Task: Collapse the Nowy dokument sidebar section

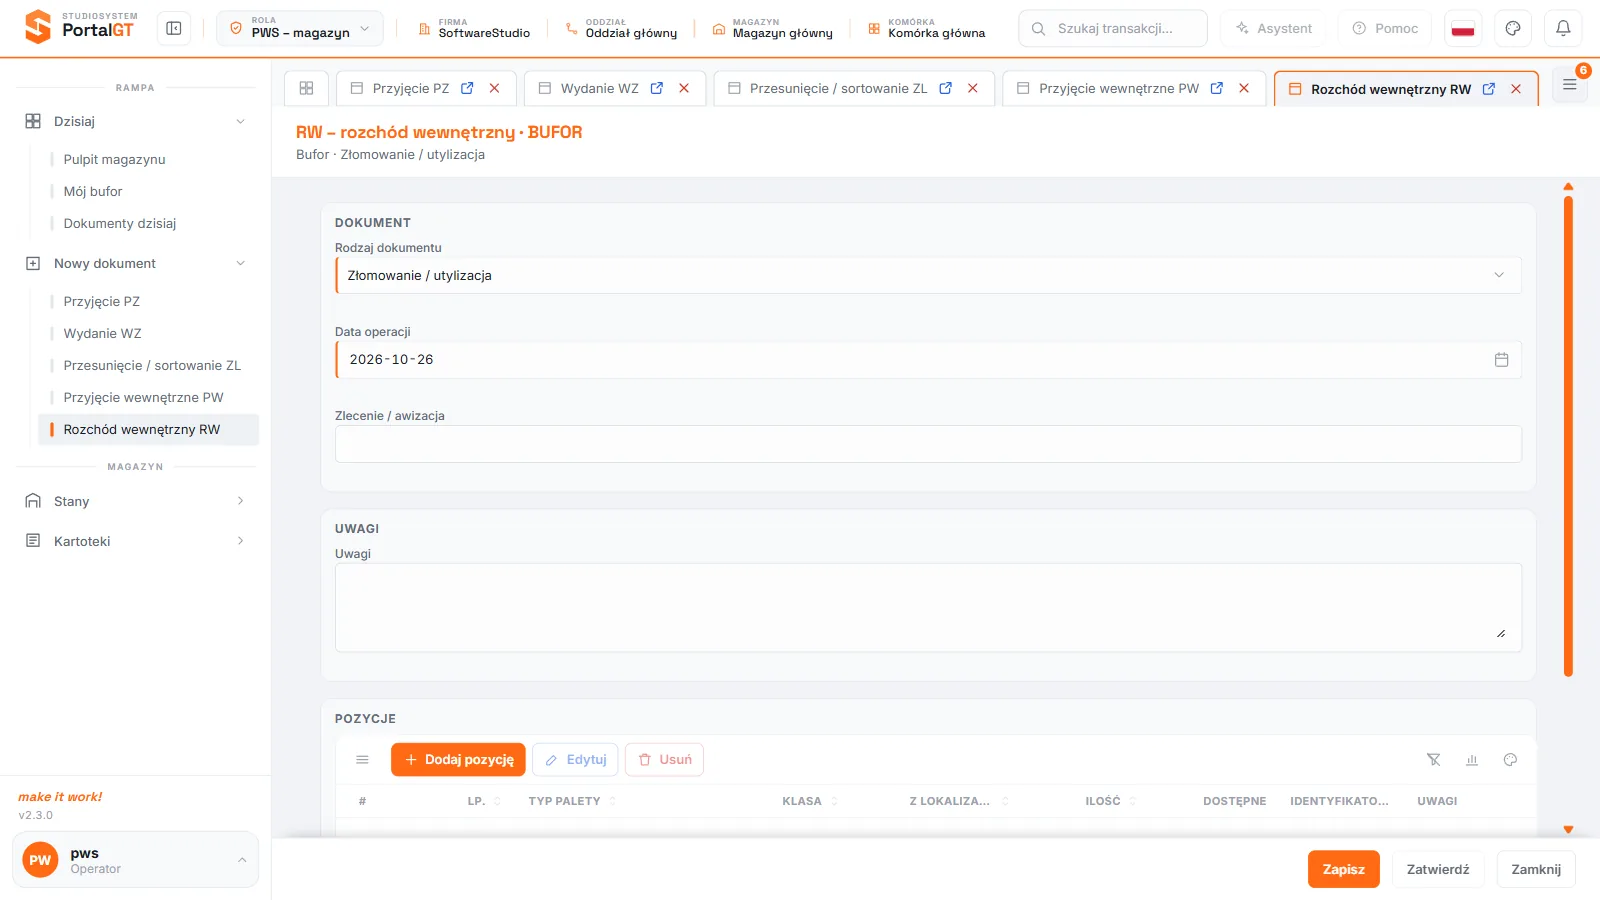Action: 135,263
